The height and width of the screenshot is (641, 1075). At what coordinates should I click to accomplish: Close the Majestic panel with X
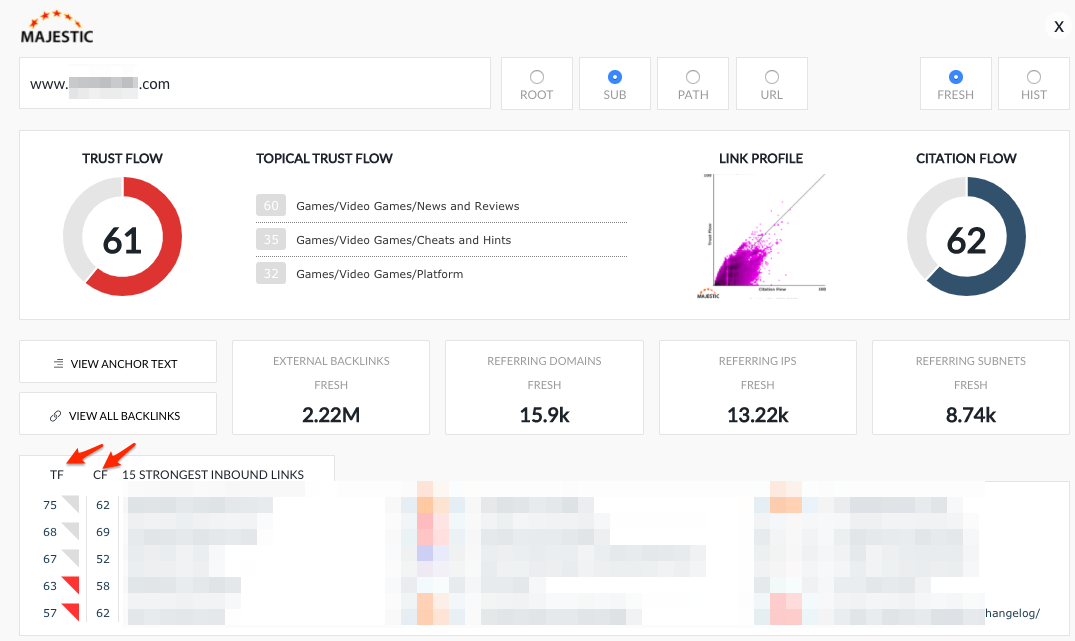1058,27
